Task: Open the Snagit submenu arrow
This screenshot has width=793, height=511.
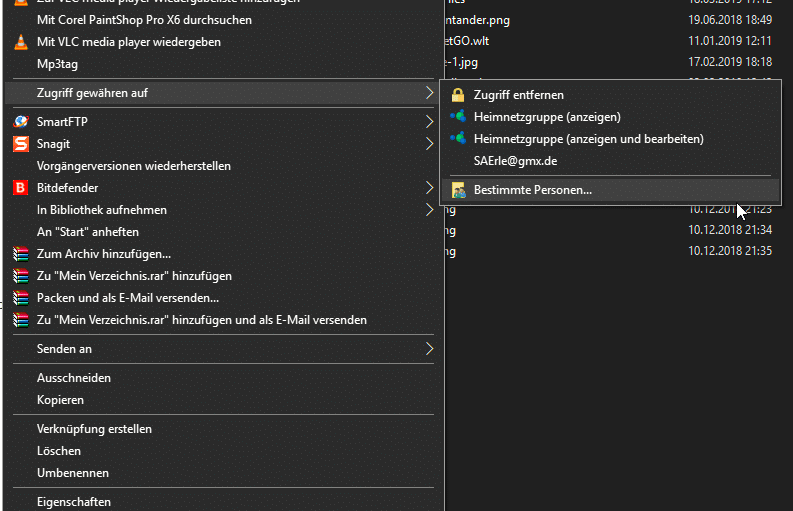Action: pos(429,144)
